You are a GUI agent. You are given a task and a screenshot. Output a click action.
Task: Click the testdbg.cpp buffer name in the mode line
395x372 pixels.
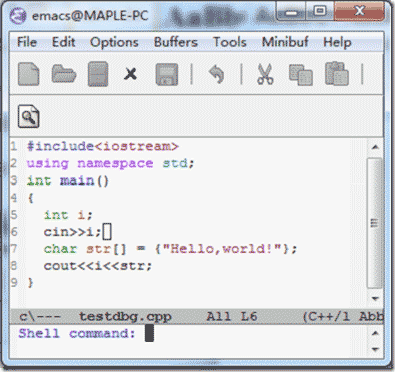click(125, 316)
